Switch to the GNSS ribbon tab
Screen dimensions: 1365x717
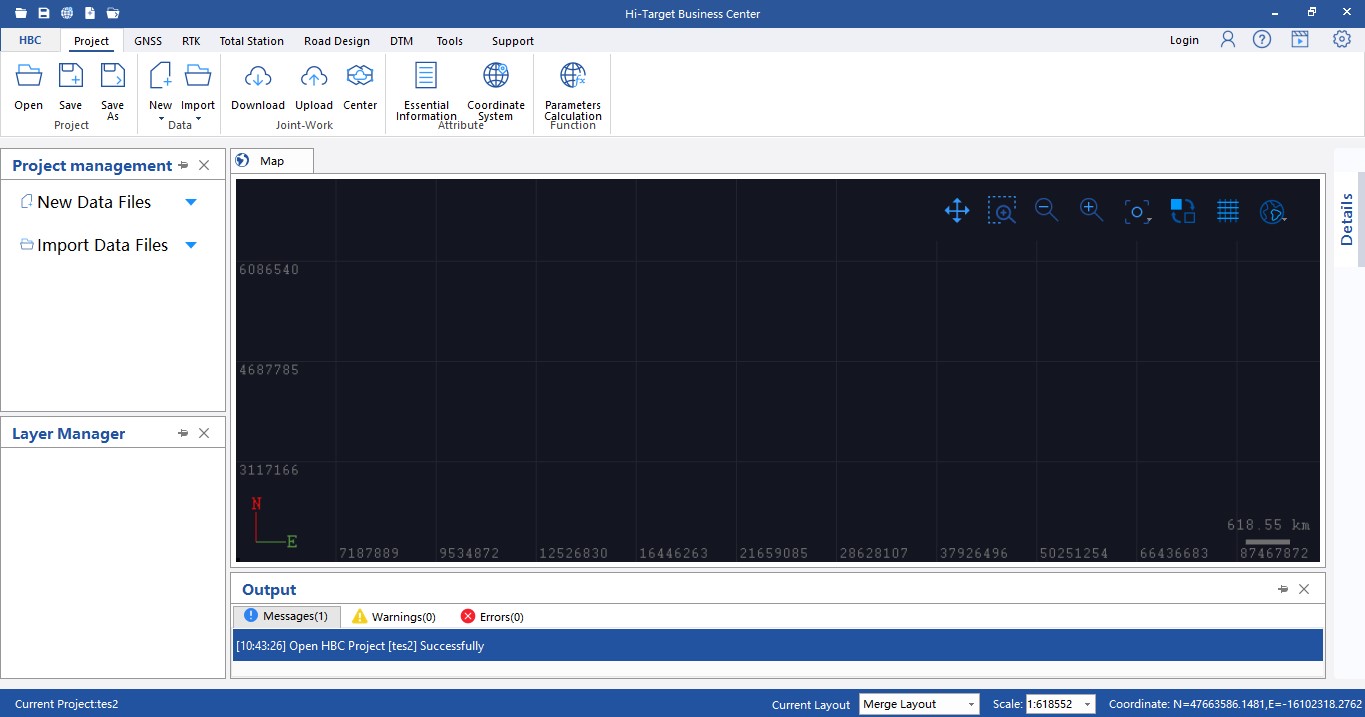[148, 41]
